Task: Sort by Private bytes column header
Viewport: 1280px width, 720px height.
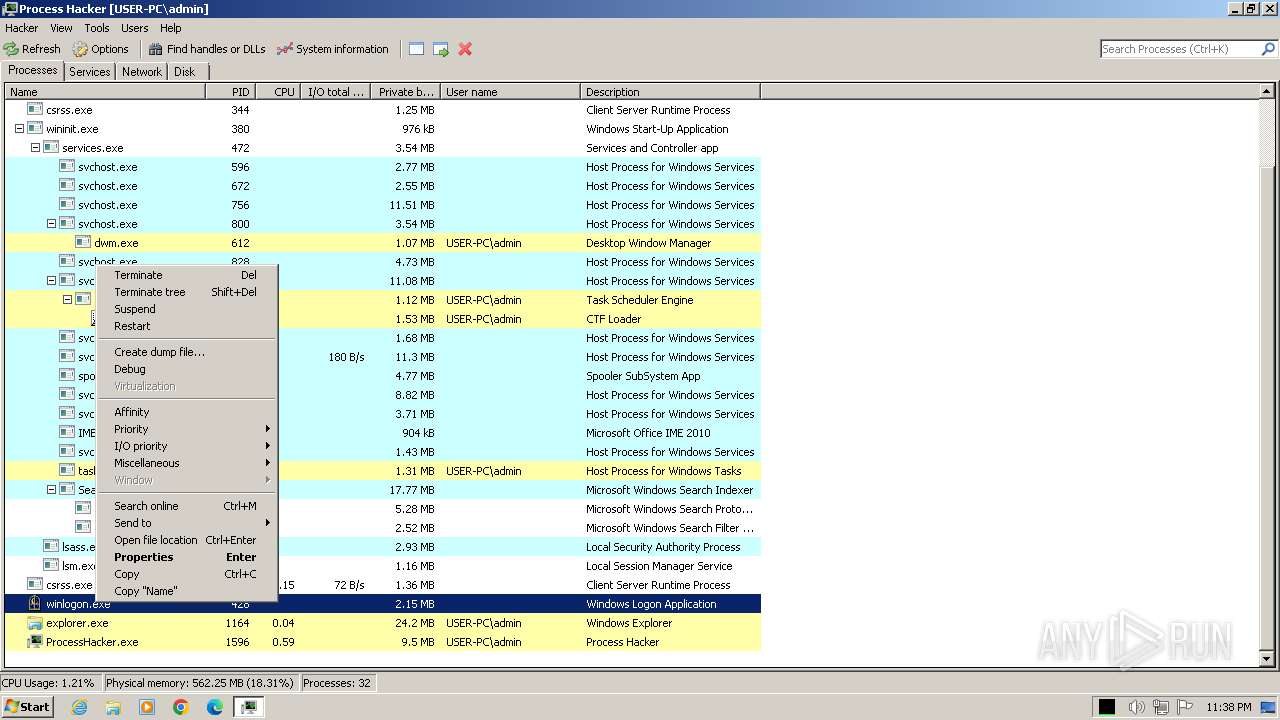Action: click(x=405, y=91)
